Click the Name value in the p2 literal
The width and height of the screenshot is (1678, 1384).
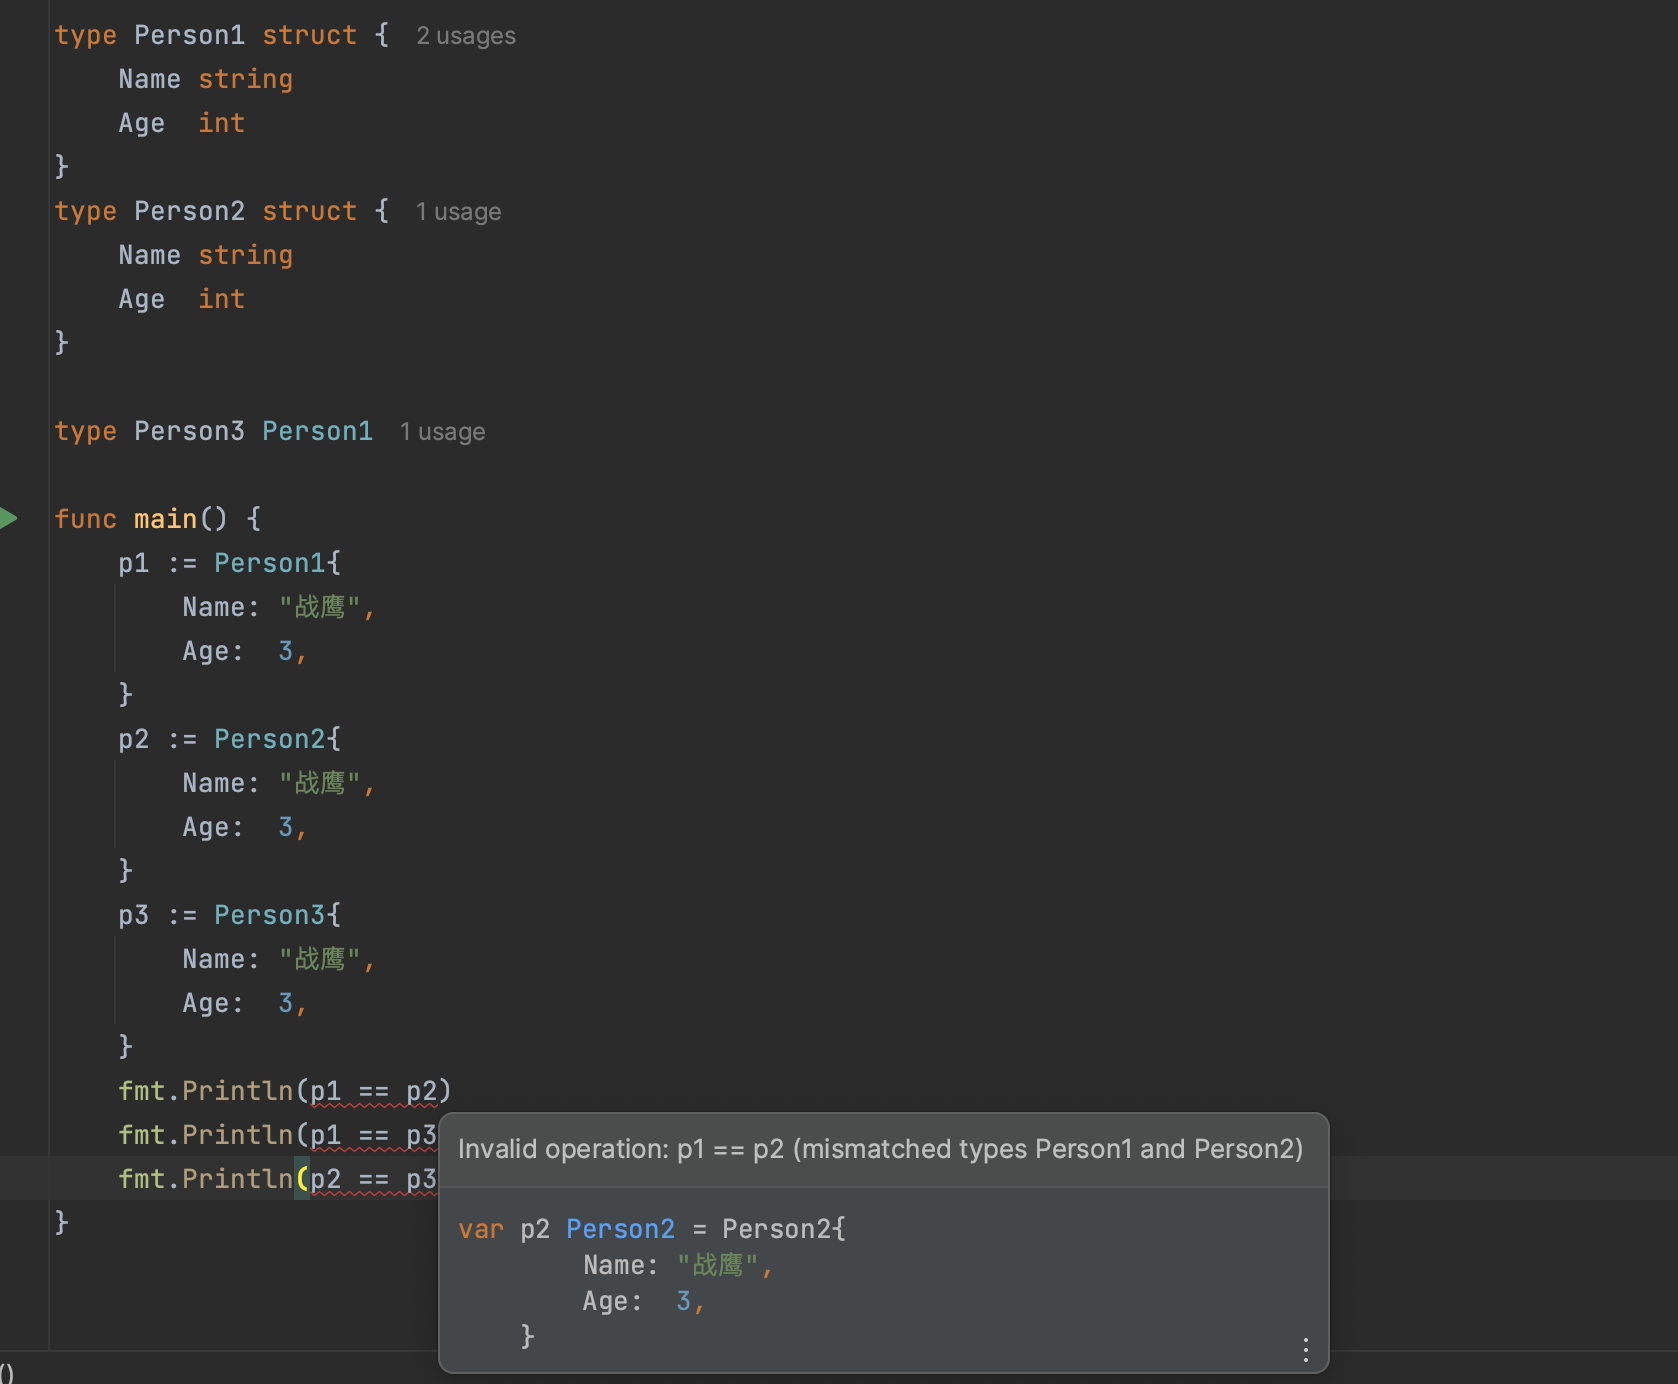(x=319, y=783)
